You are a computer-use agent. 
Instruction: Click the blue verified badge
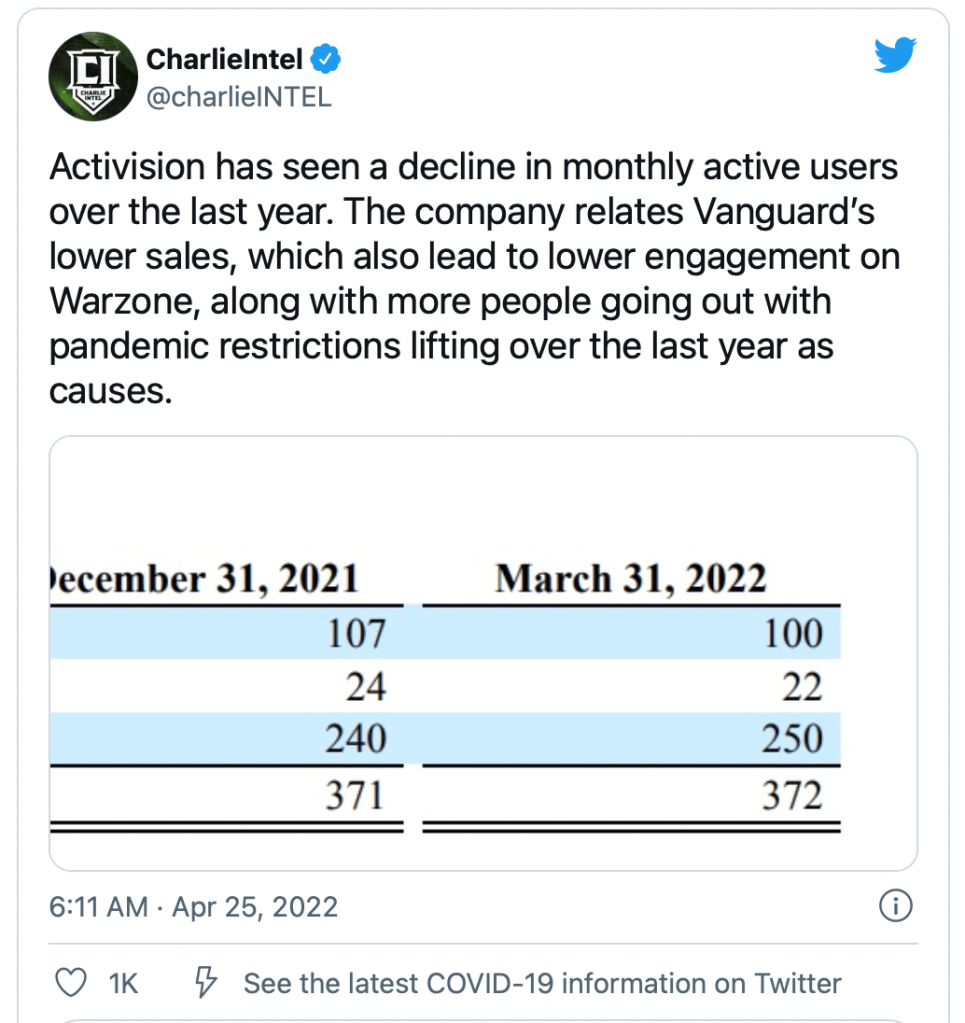327,60
